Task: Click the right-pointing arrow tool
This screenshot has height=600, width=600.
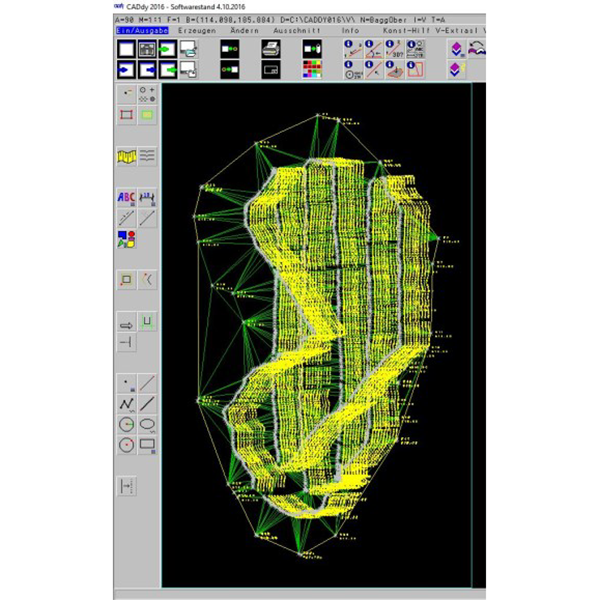Action: [x=127, y=323]
